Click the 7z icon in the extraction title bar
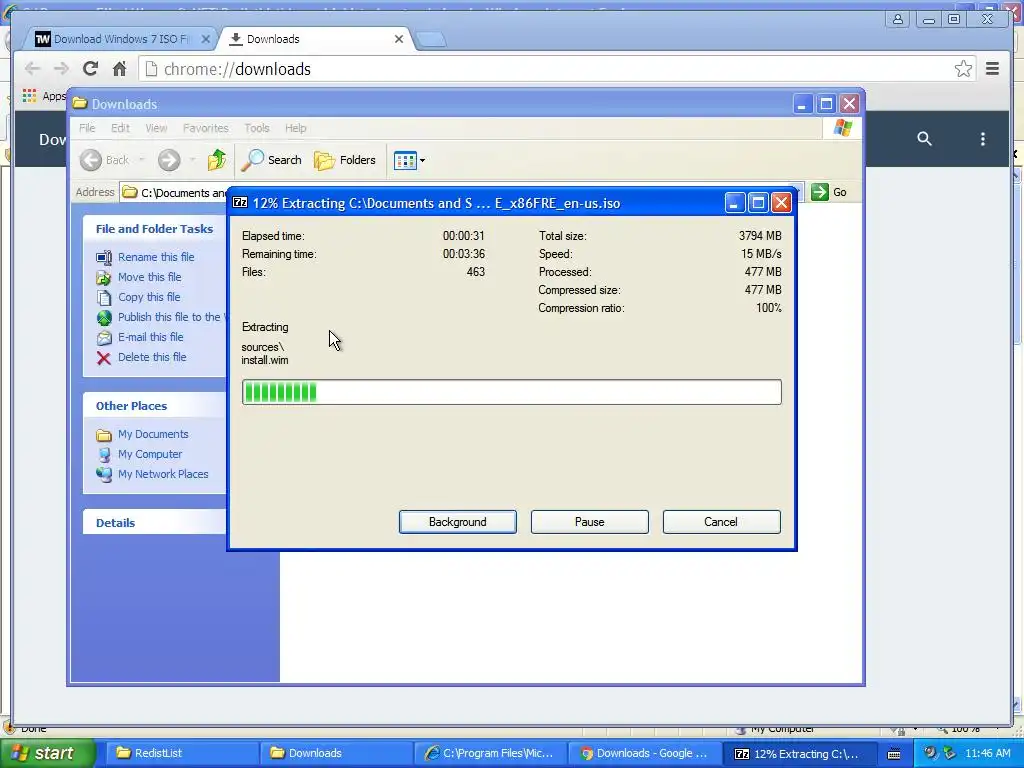The height and width of the screenshot is (768, 1024). pos(240,202)
